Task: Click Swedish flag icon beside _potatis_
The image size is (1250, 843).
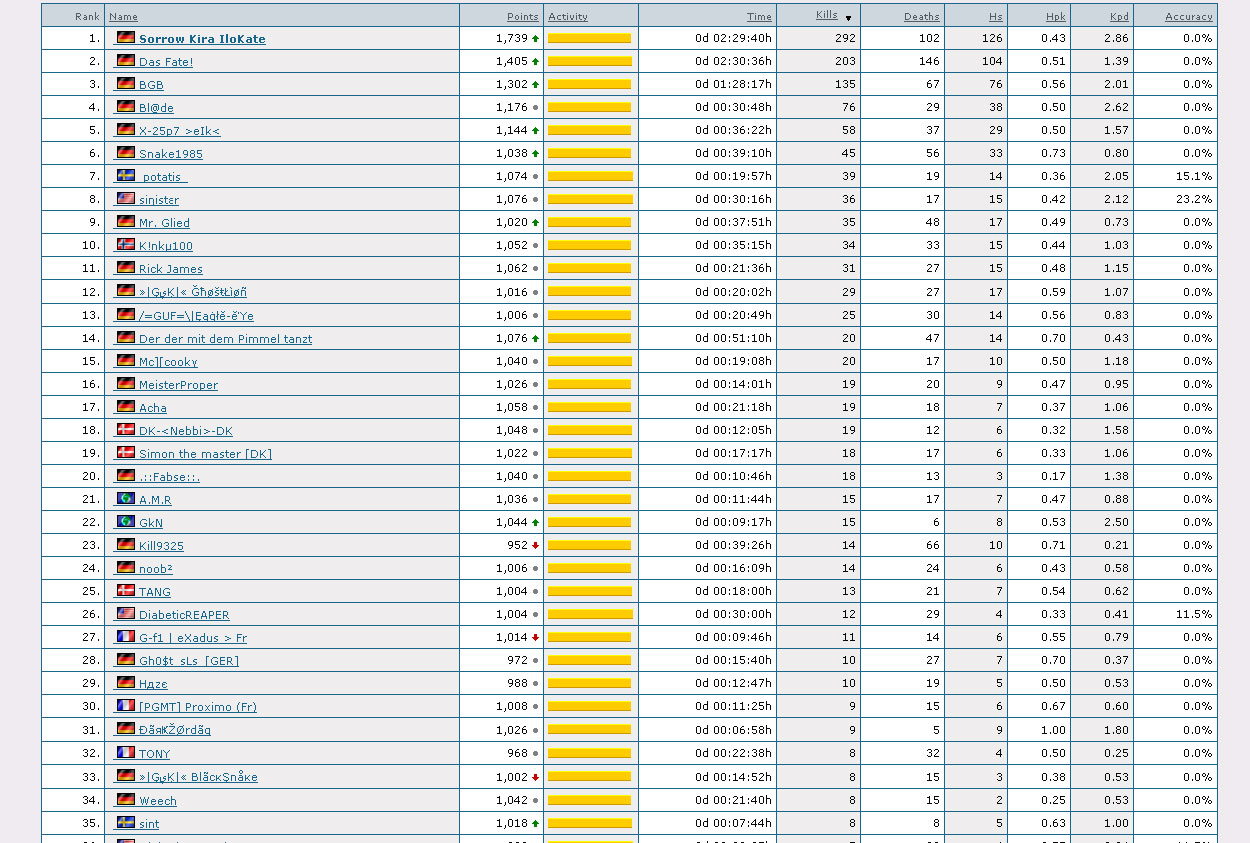Action: tap(125, 176)
